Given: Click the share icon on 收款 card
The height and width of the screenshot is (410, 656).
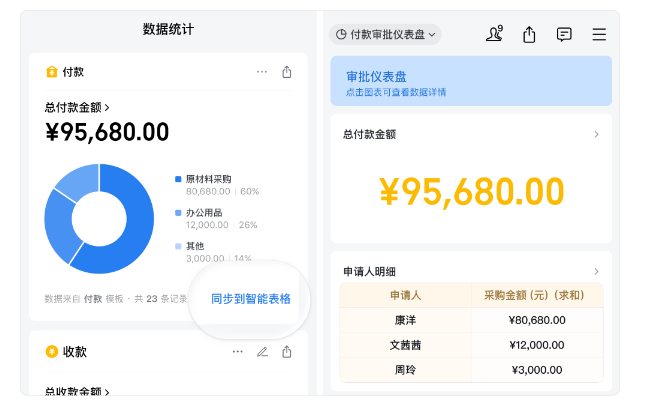Looking at the screenshot, I should pos(287,352).
